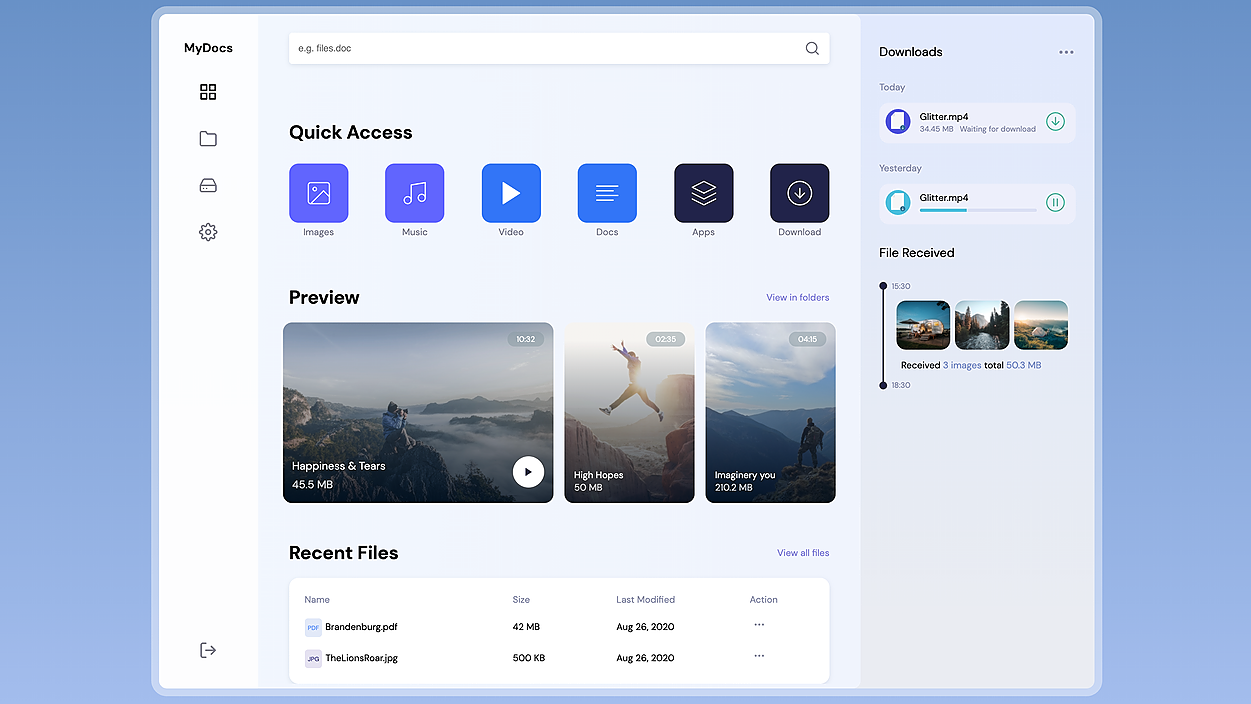Select the folder icon in the sidebar
Image resolution: width=1251 pixels, height=704 pixels.
(x=207, y=138)
